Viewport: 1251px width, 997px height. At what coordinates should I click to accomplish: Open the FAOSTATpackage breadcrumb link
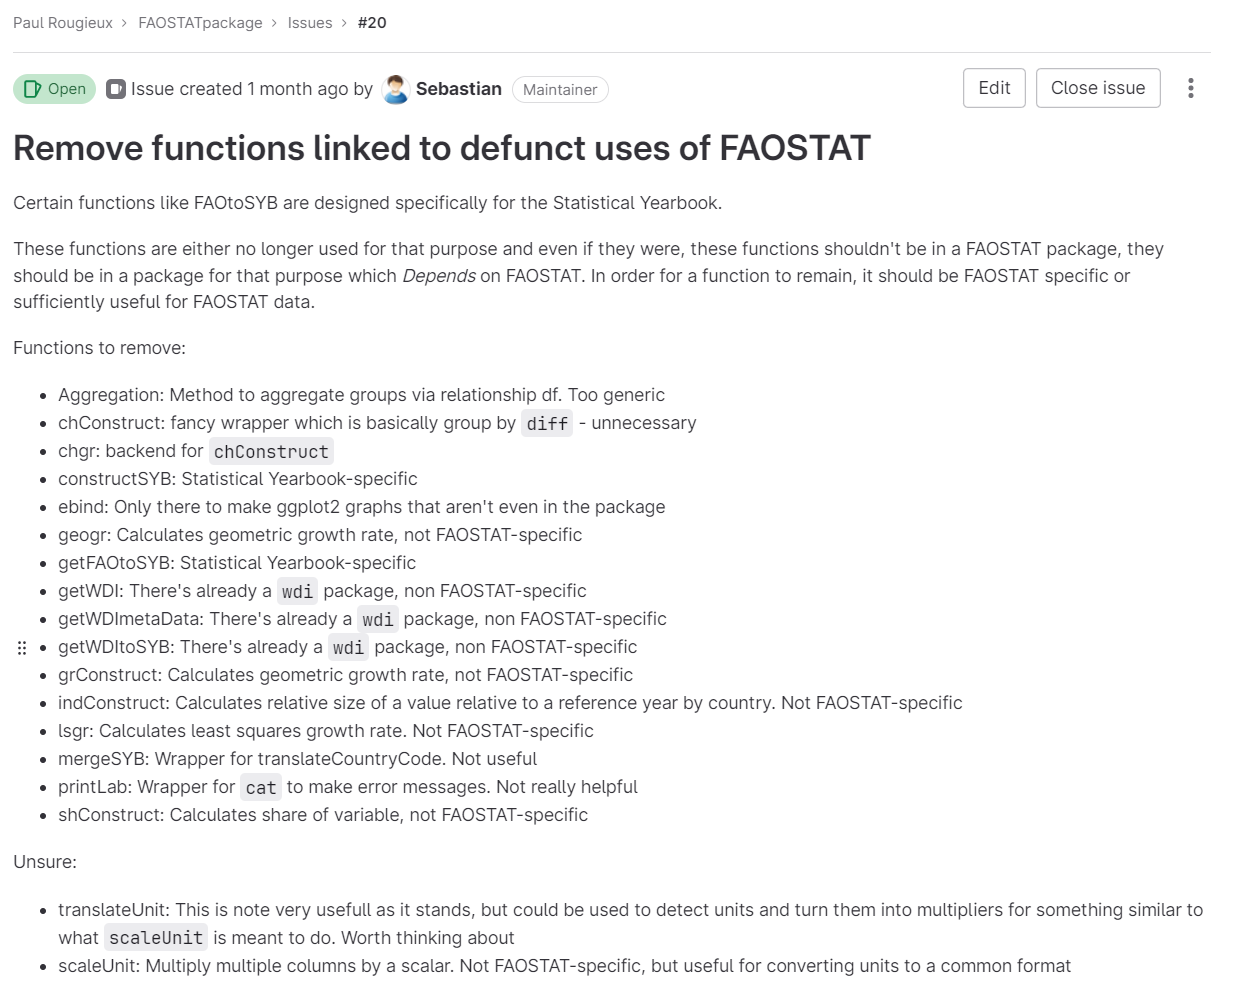(200, 23)
